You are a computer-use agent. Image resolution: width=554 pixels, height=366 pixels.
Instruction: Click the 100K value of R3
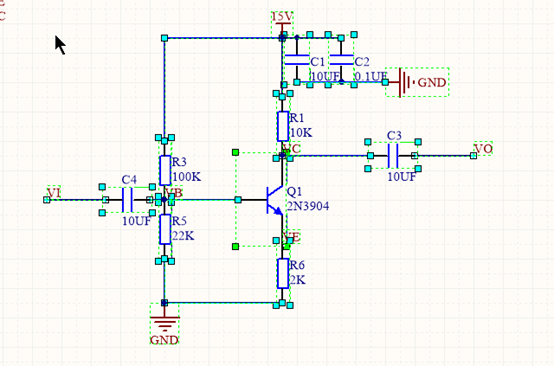[x=187, y=177]
